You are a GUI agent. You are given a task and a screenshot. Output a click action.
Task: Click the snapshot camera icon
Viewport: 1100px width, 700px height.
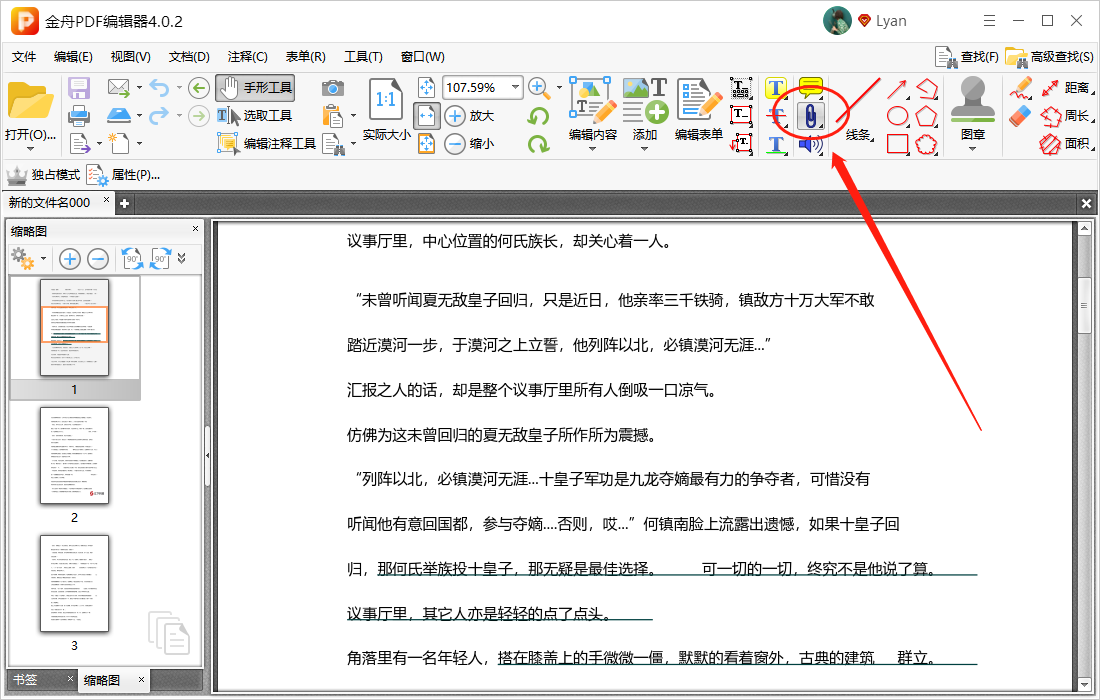pos(333,88)
